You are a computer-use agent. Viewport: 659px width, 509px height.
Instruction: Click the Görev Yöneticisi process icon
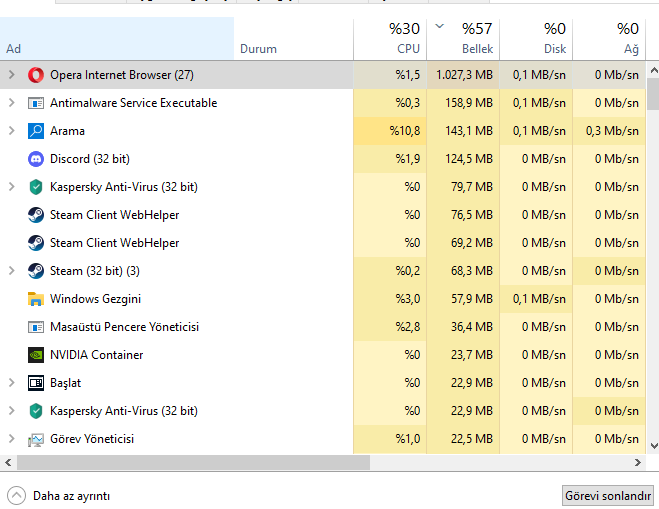pos(36,439)
